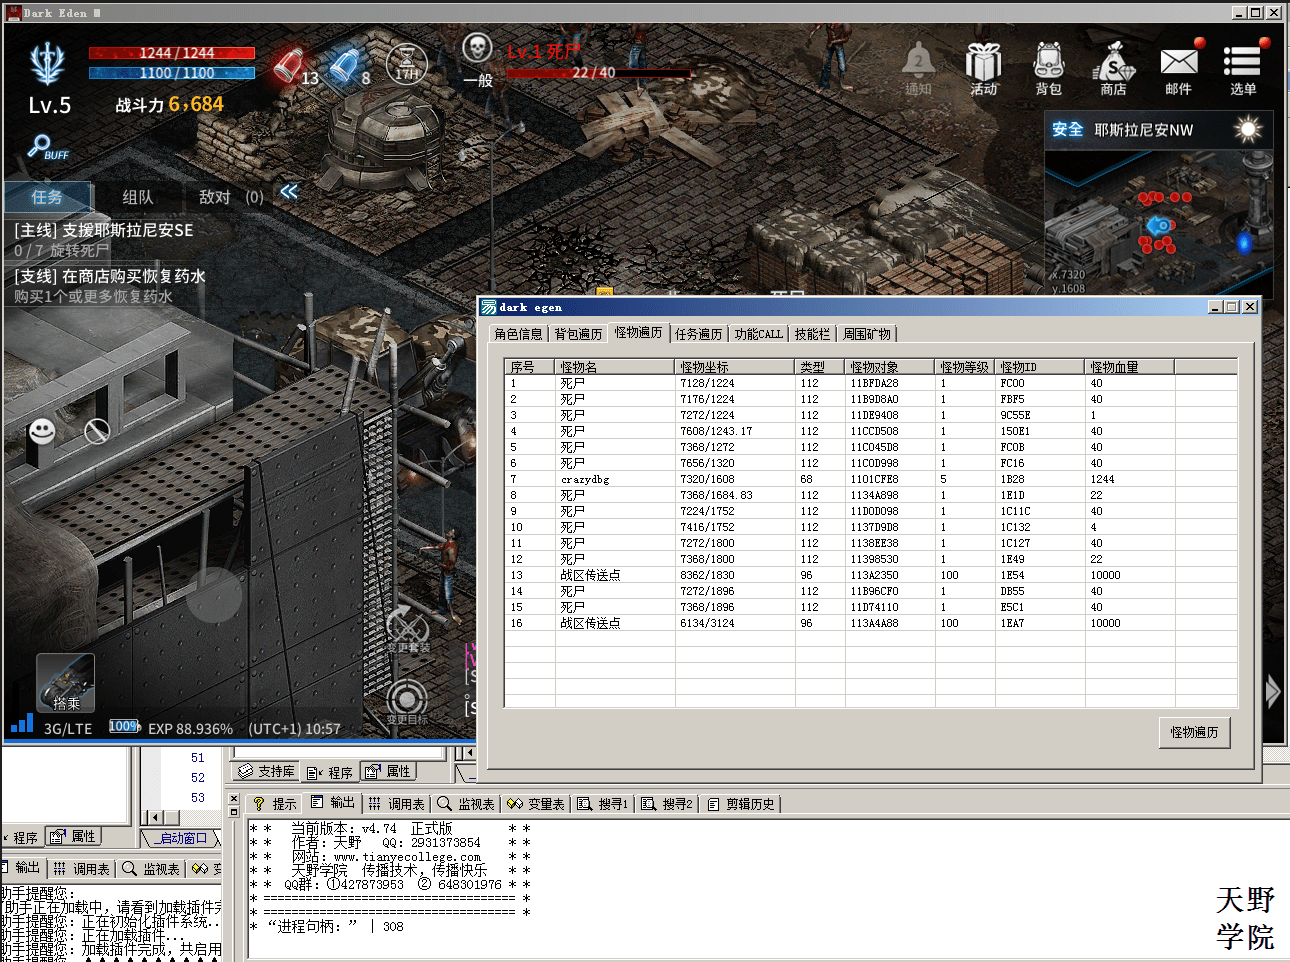Open the 商店 shop icon
The image size is (1290, 962).
(x=1113, y=67)
